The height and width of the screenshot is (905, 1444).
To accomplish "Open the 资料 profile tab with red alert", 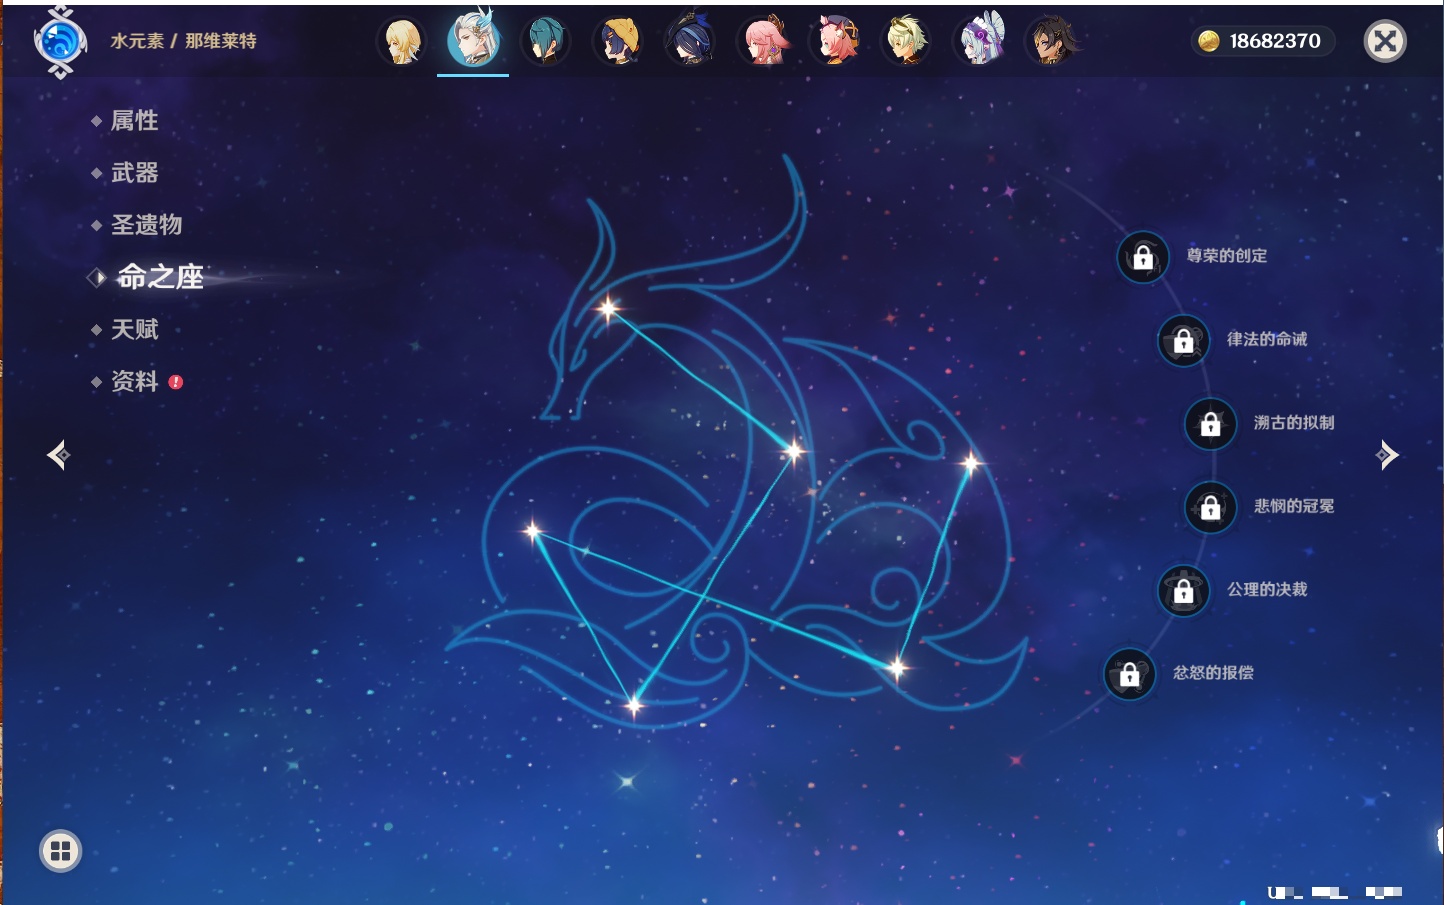I will (134, 381).
